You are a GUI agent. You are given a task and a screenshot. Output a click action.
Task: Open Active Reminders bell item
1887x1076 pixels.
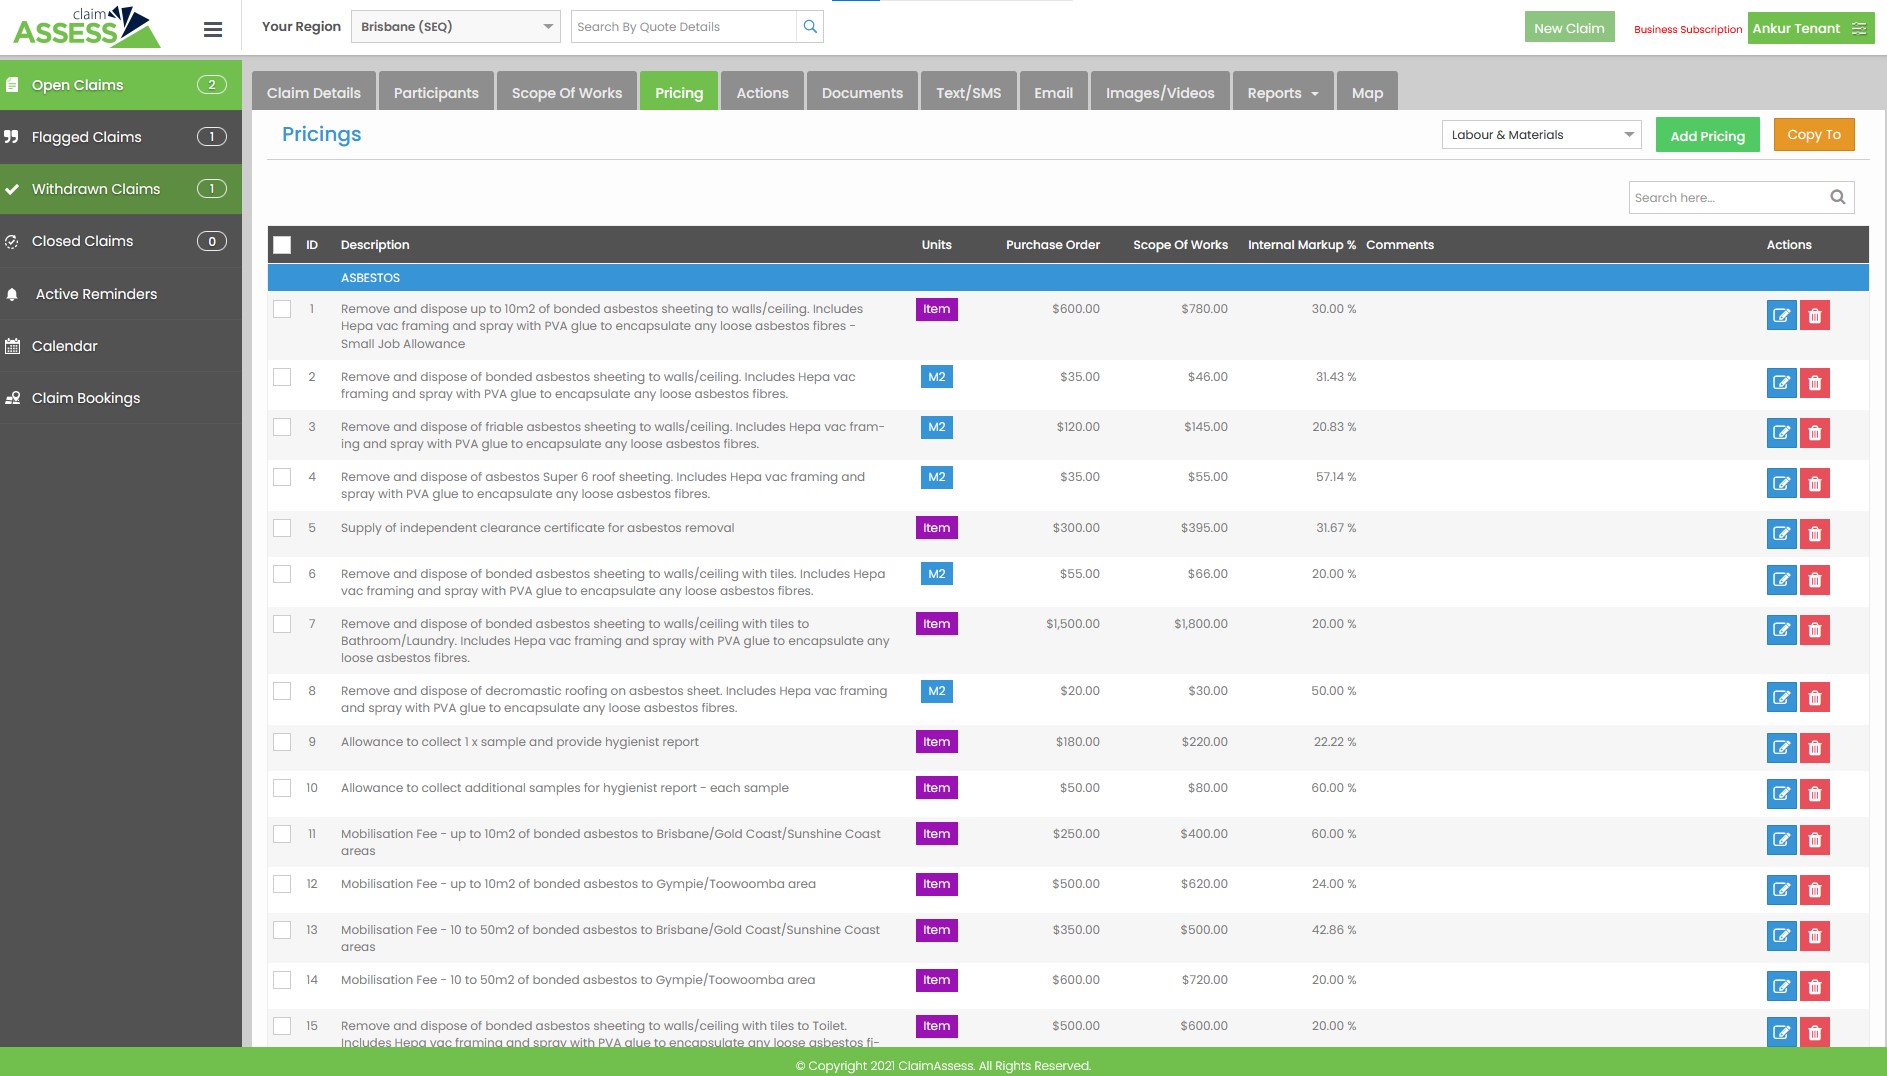click(x=96, y=294)
